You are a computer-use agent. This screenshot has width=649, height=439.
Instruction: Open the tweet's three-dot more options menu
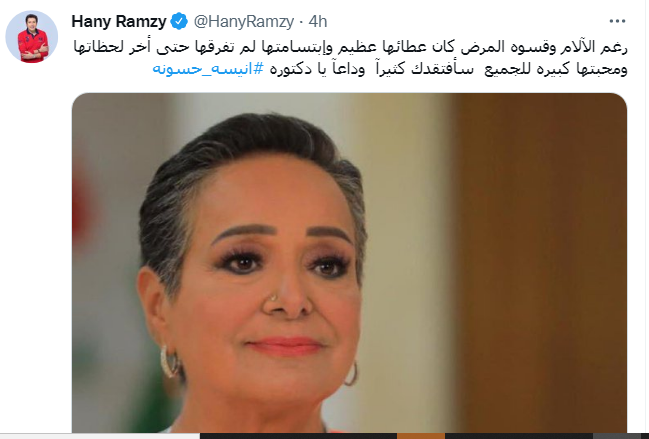tap(617, 21)
